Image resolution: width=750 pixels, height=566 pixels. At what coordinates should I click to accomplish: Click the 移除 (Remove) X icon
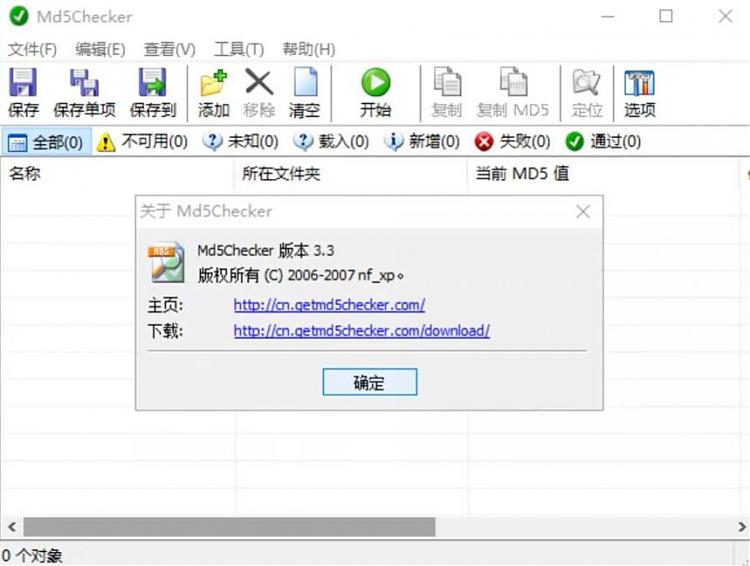click(259, 82)
